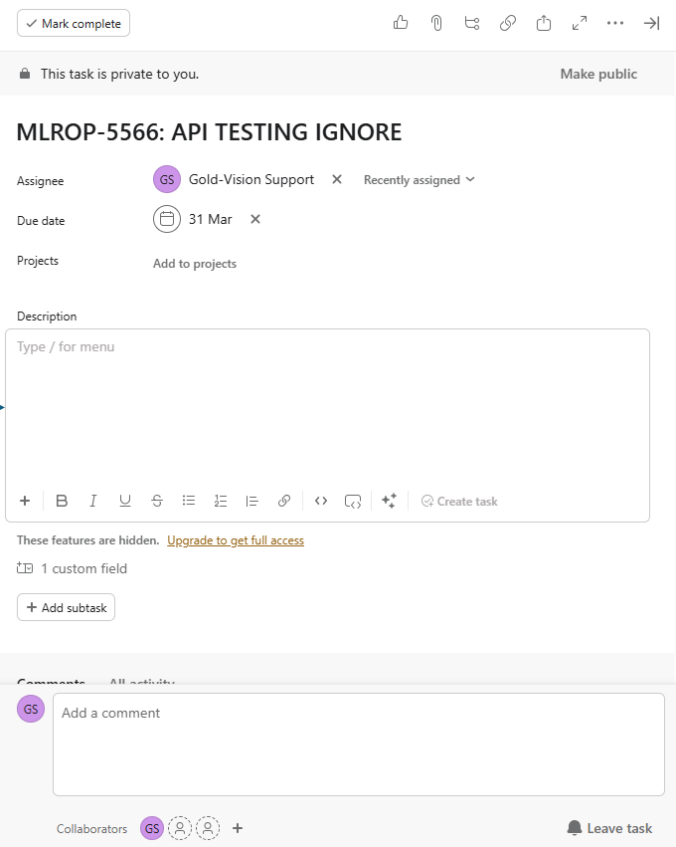Like this task with thumbs up icon
This screenshot has width=676, height=847.
[401, 23]
